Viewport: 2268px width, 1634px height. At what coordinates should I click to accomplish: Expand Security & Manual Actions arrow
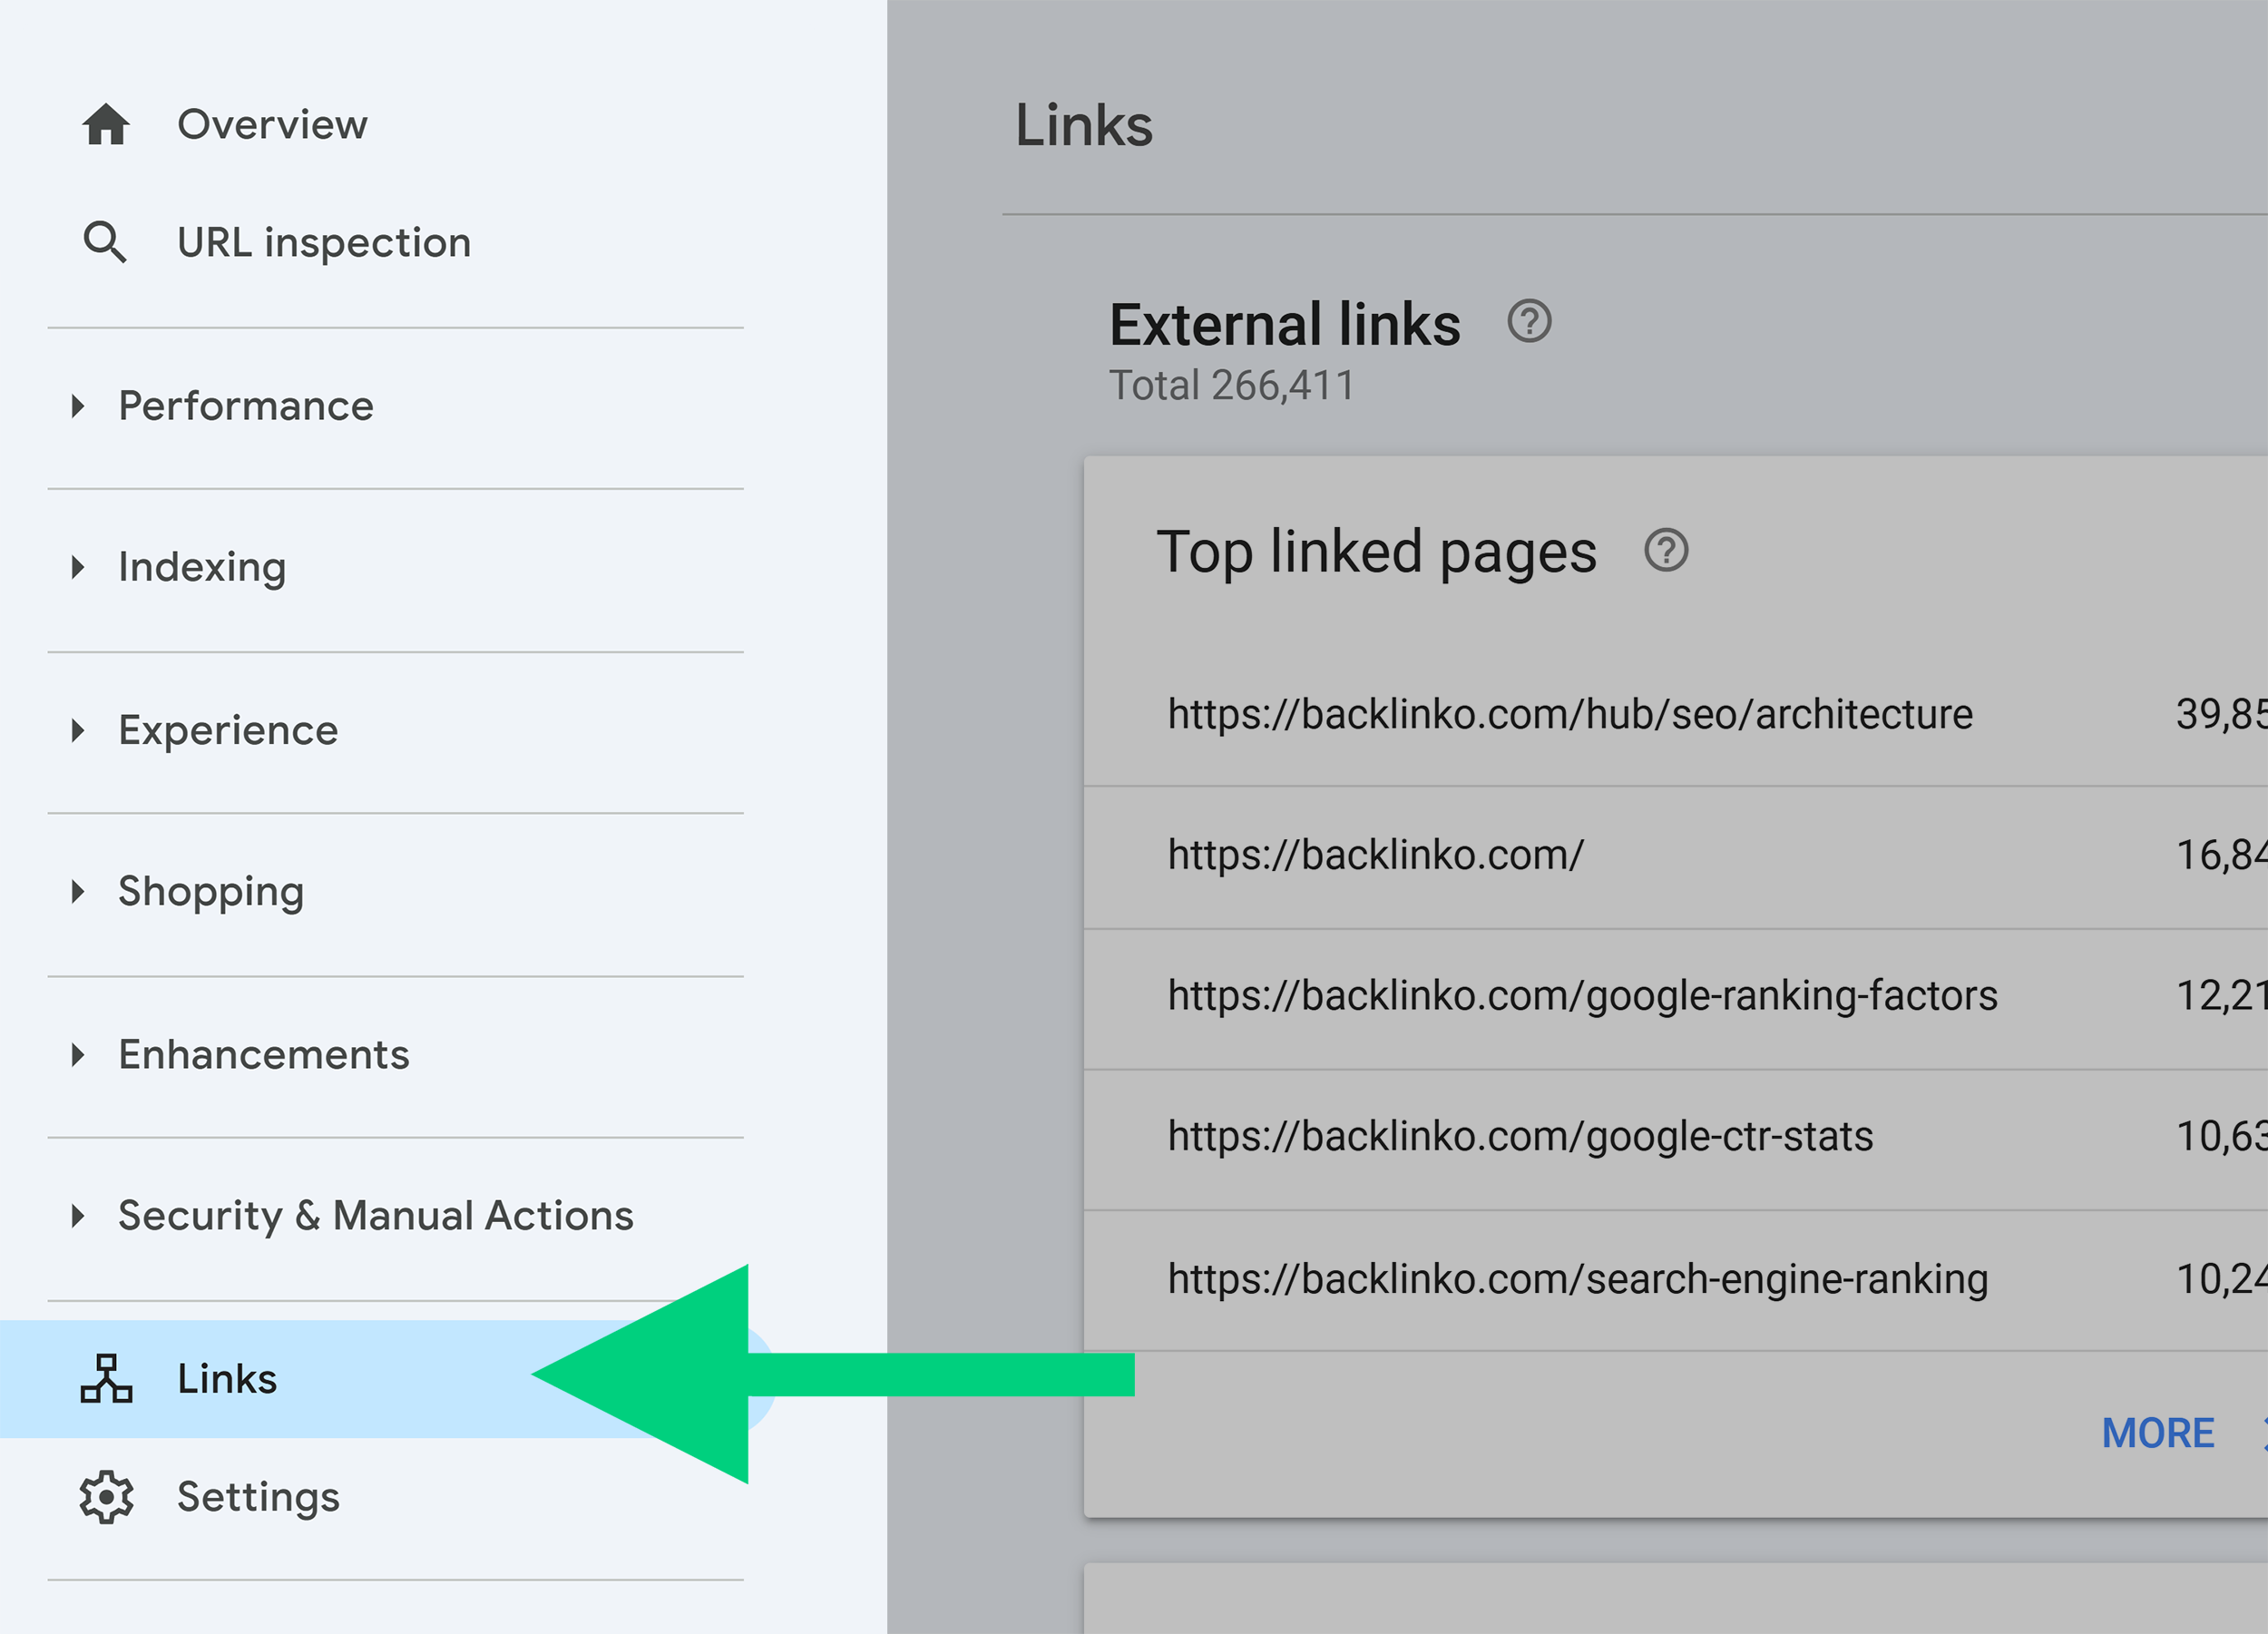(x=78, y=1216)
